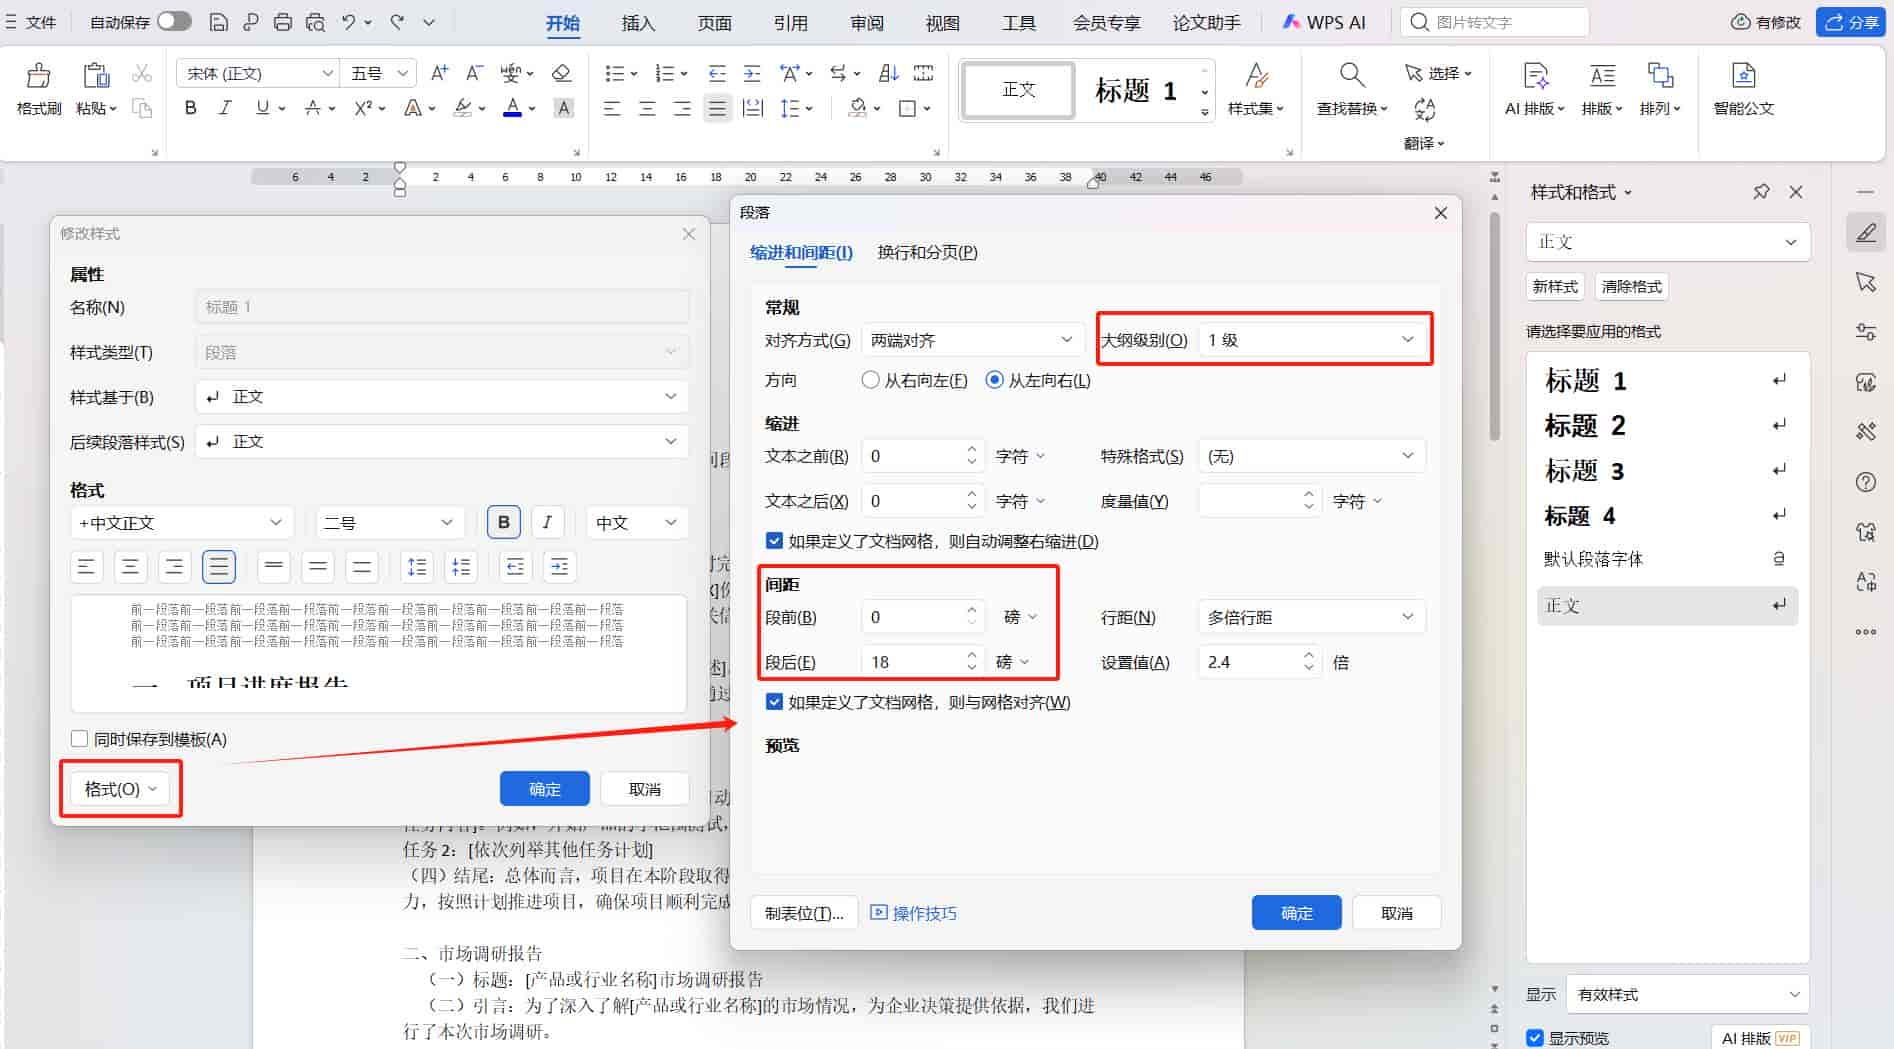Click the Paste (粘贴) clipboard icon
This screenshot has height=1049, width=1894.
tap(96, 76)
